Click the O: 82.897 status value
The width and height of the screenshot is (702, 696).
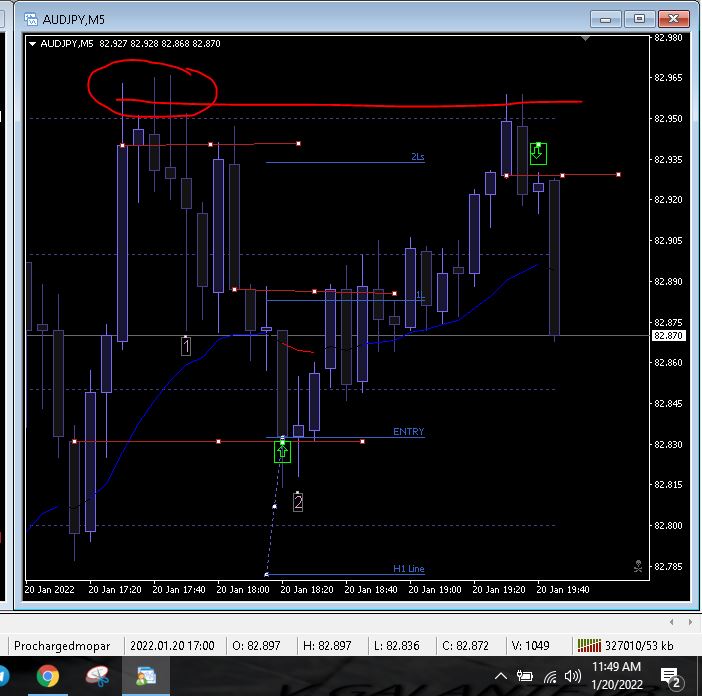coord(256,645)
